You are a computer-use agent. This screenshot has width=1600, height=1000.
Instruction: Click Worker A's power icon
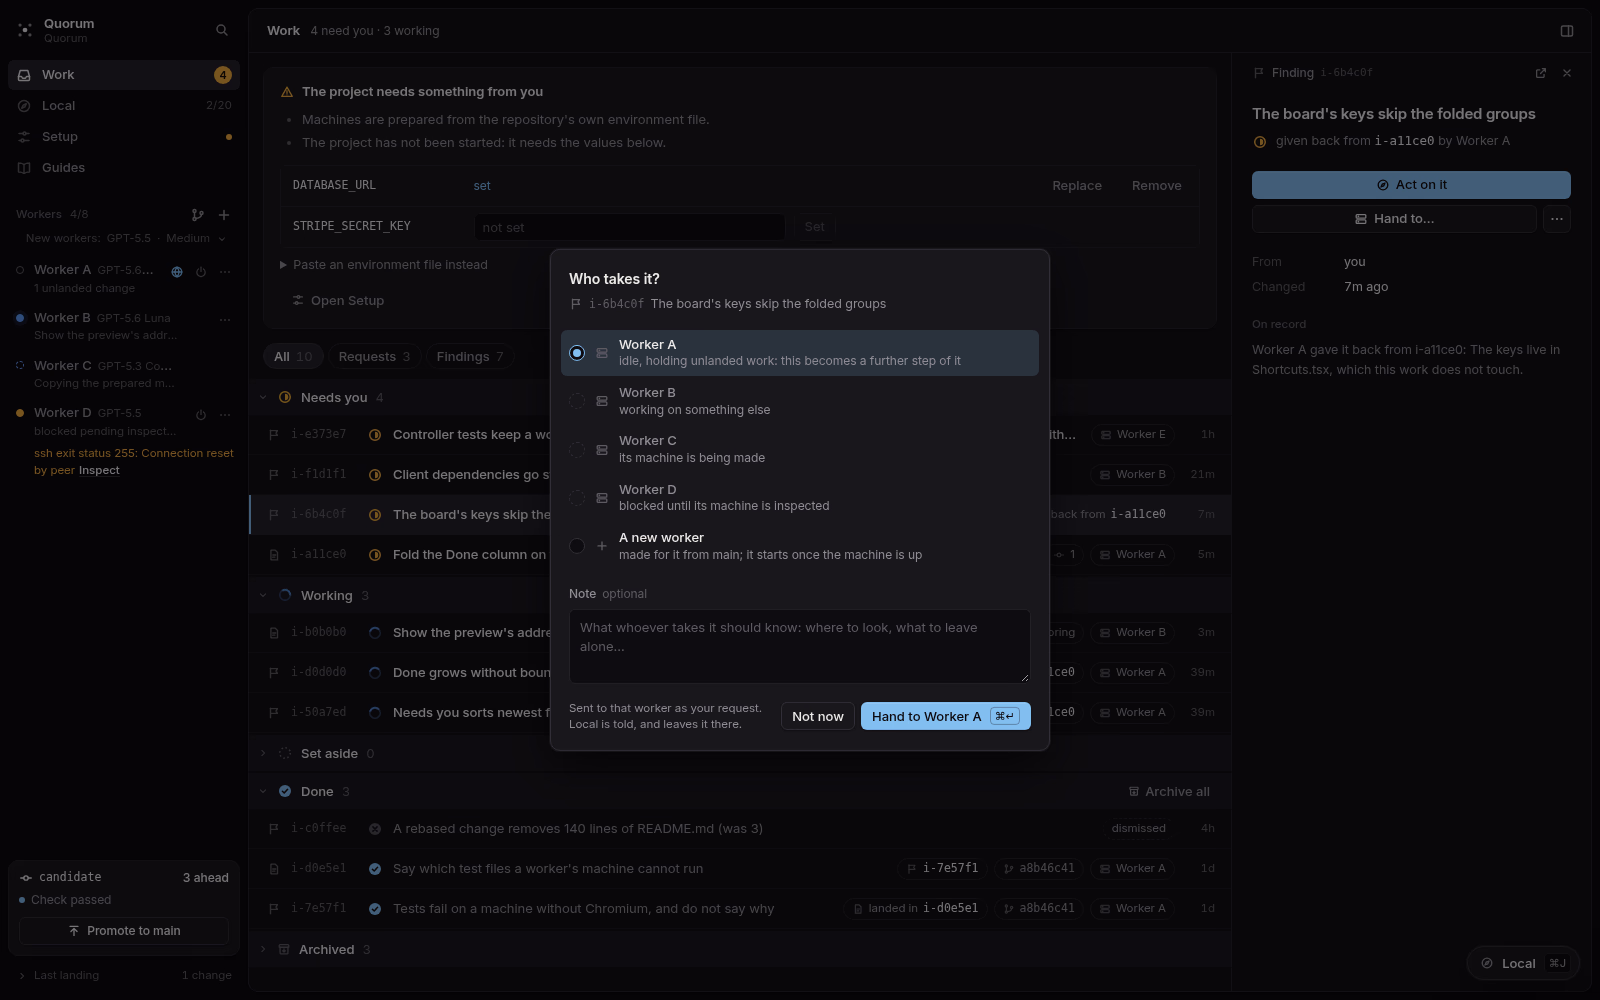[201, 272]
